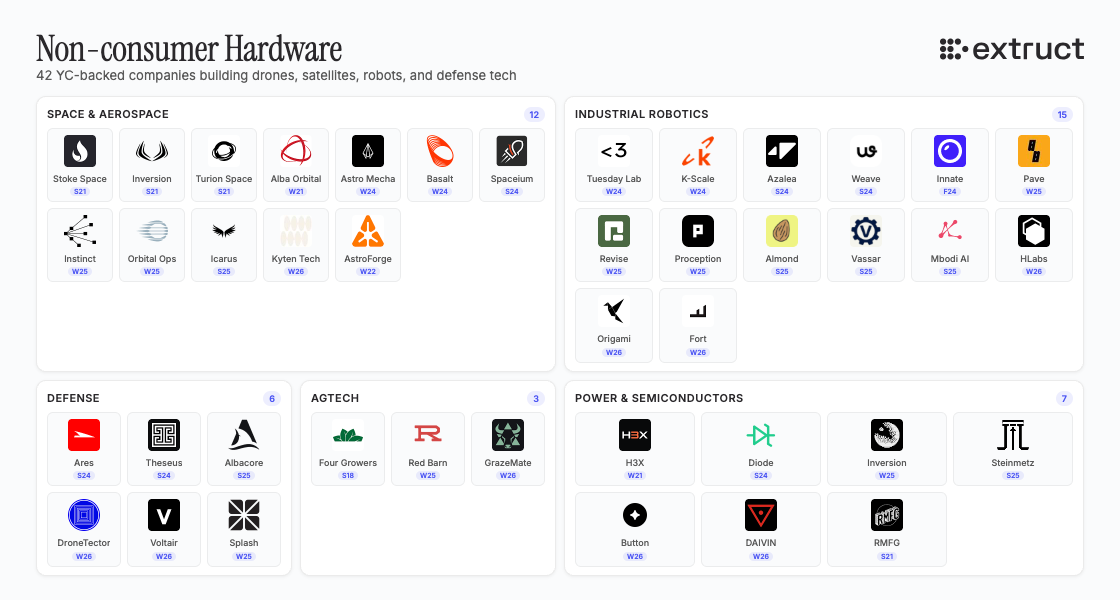This screenshot has width=1120, height=600.
Task: Select the DAIVIN red triangle icon
Action: (761, 515)
